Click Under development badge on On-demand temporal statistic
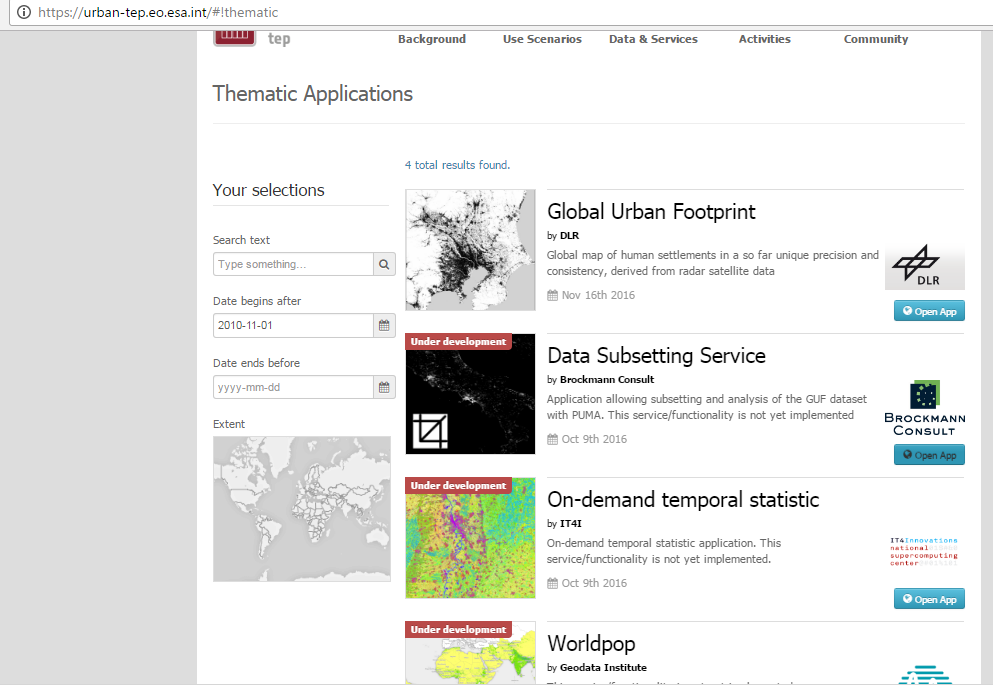Image resolution: width=993 pixels, height=685 pixels. [459, 486]
